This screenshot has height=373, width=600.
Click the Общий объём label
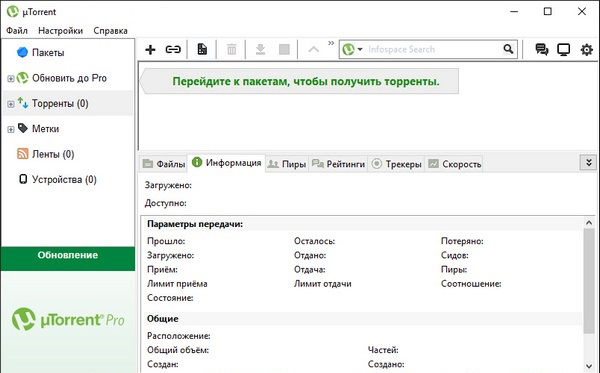pyautogui.click(x=178, y=350)
